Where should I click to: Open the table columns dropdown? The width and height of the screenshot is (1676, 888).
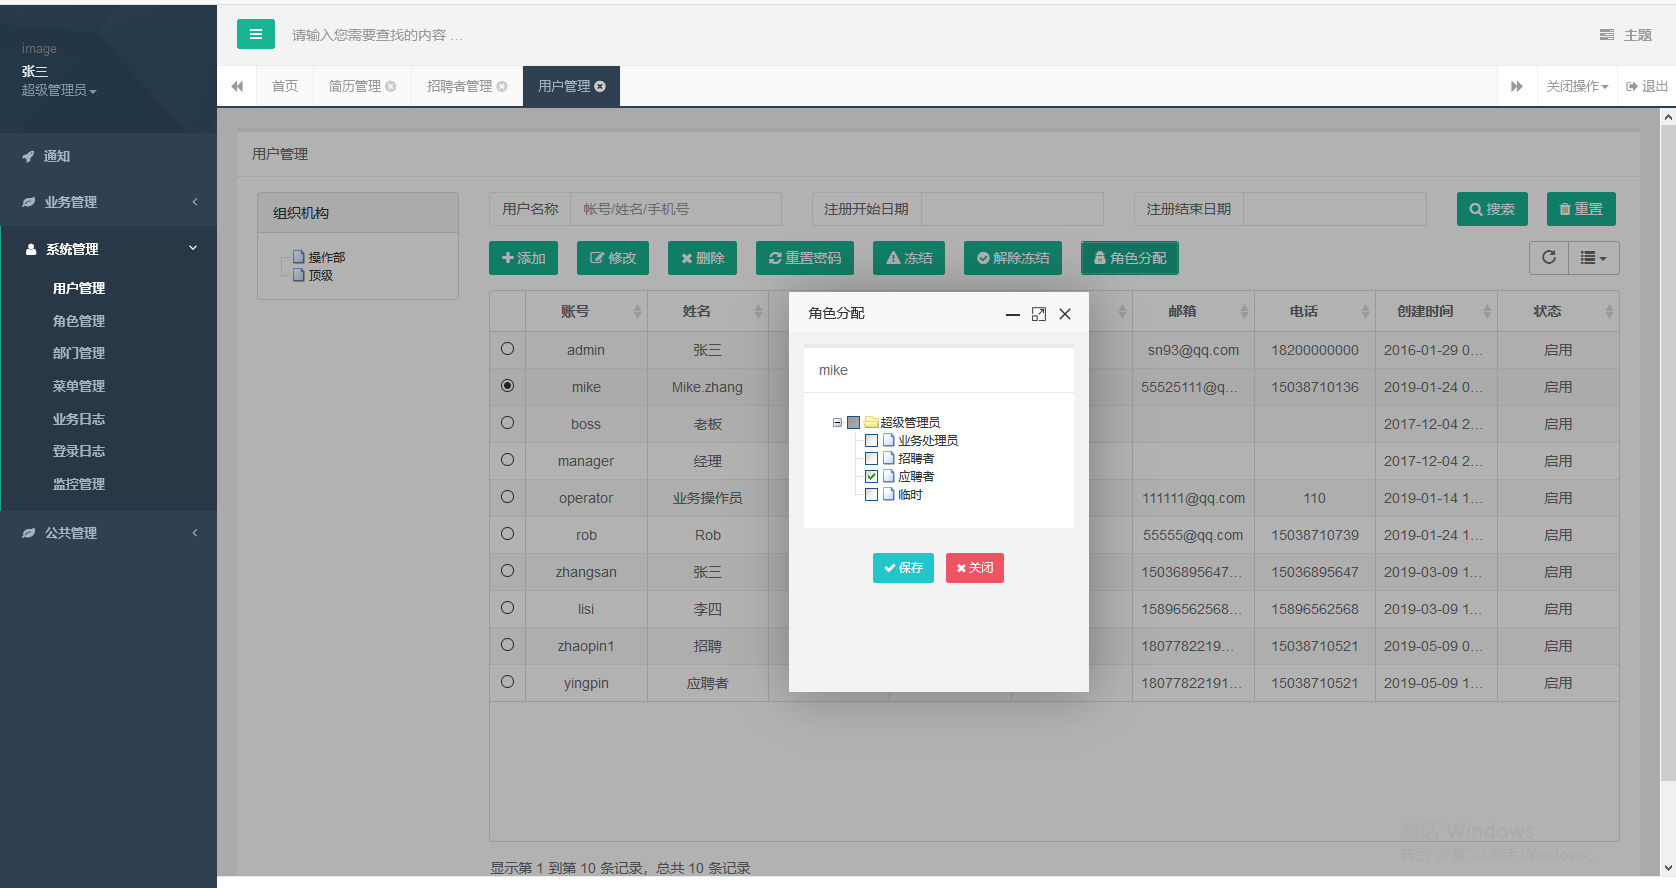[1593, 257]
